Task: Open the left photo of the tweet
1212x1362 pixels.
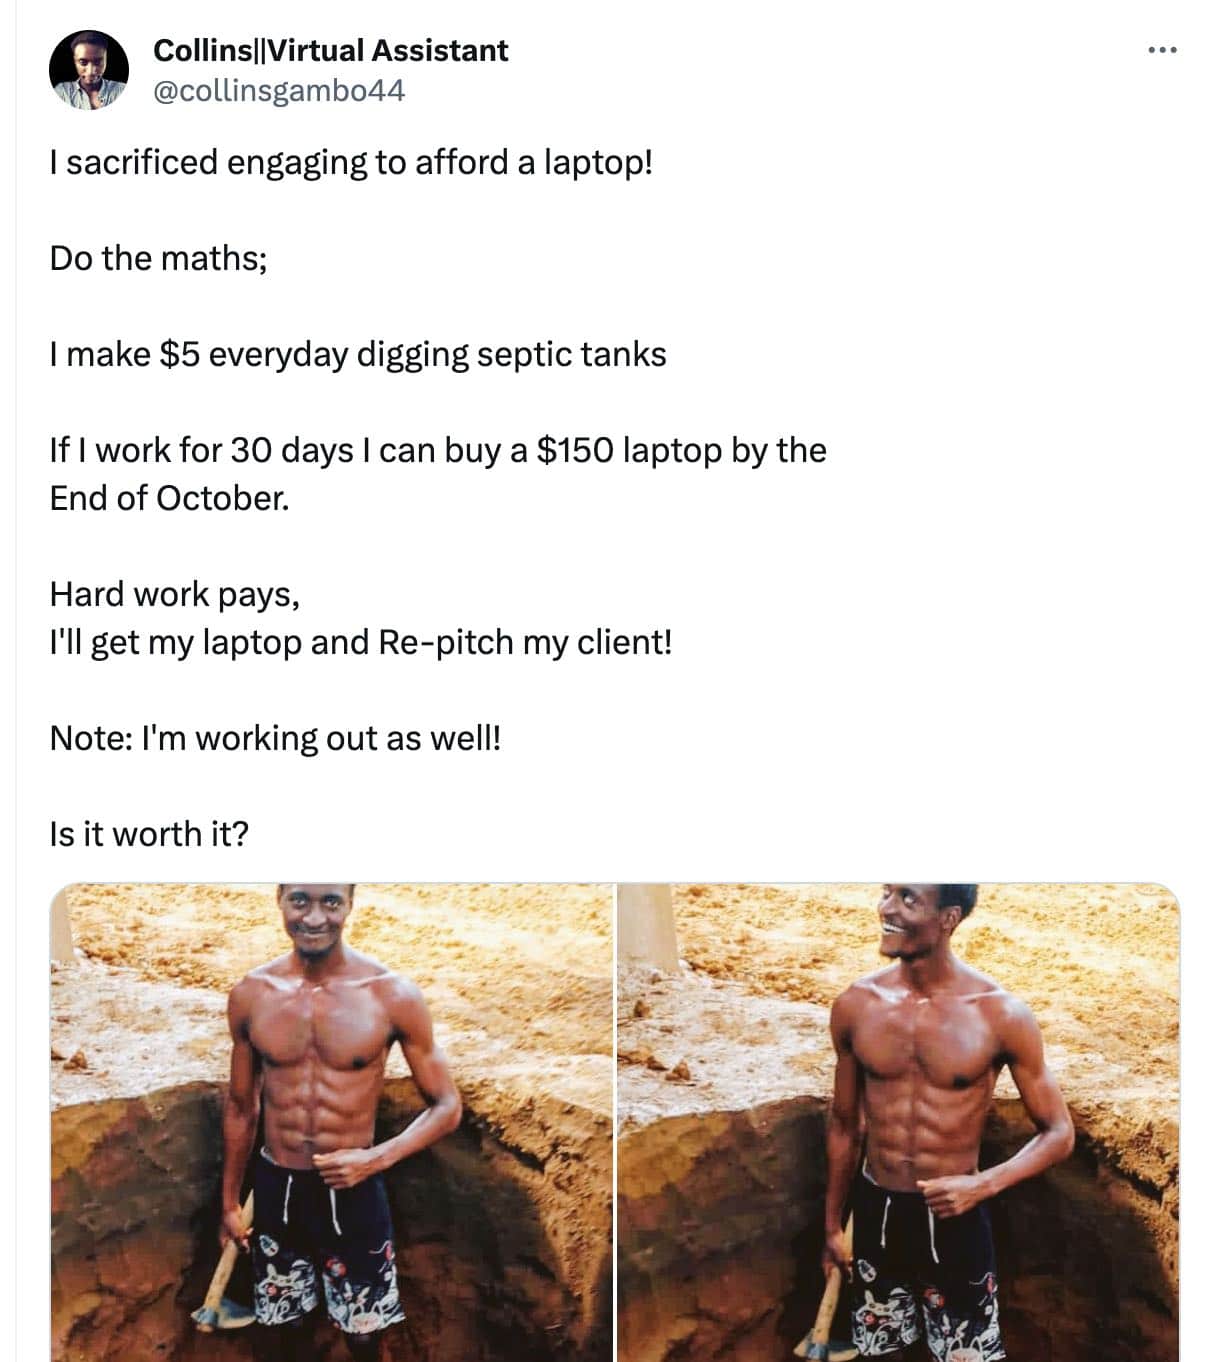Action: [x=331, y=1121]
